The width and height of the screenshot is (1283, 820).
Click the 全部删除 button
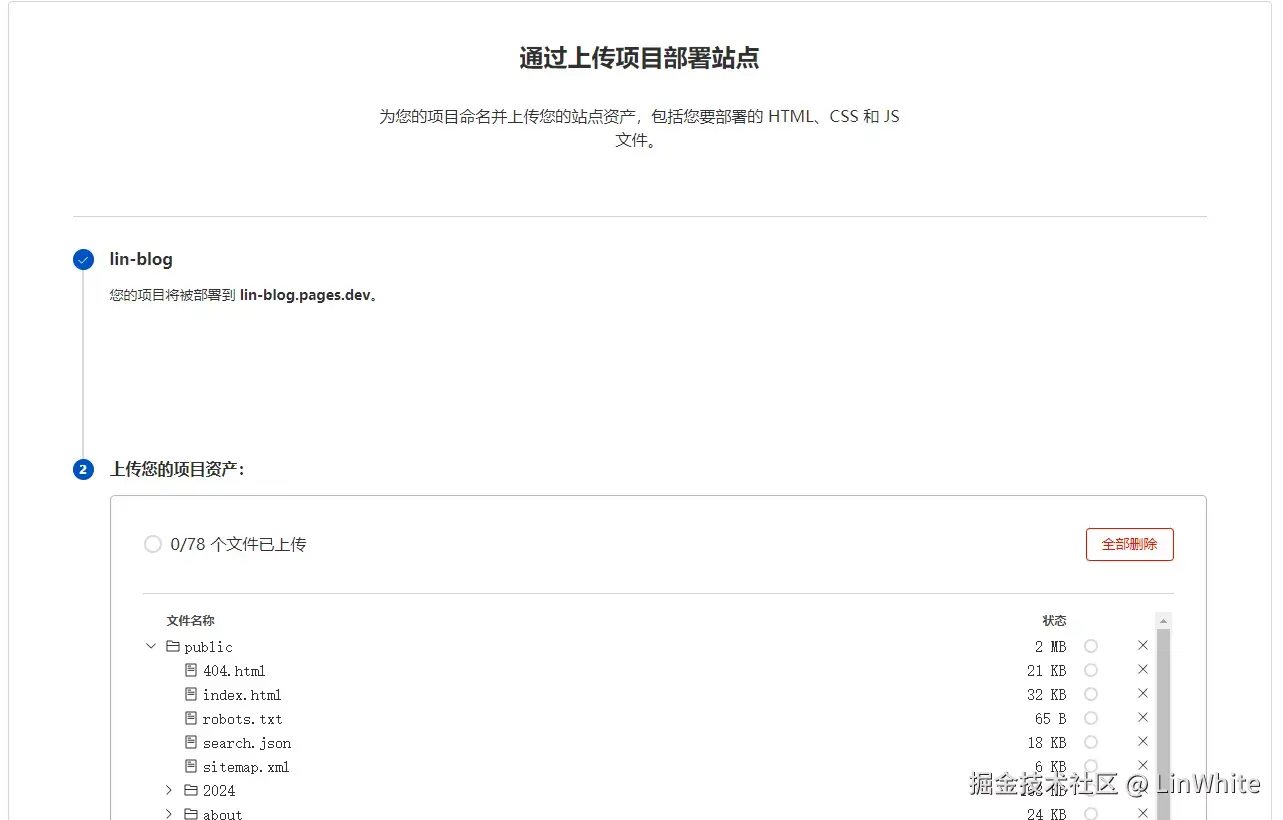point(1129,544)
